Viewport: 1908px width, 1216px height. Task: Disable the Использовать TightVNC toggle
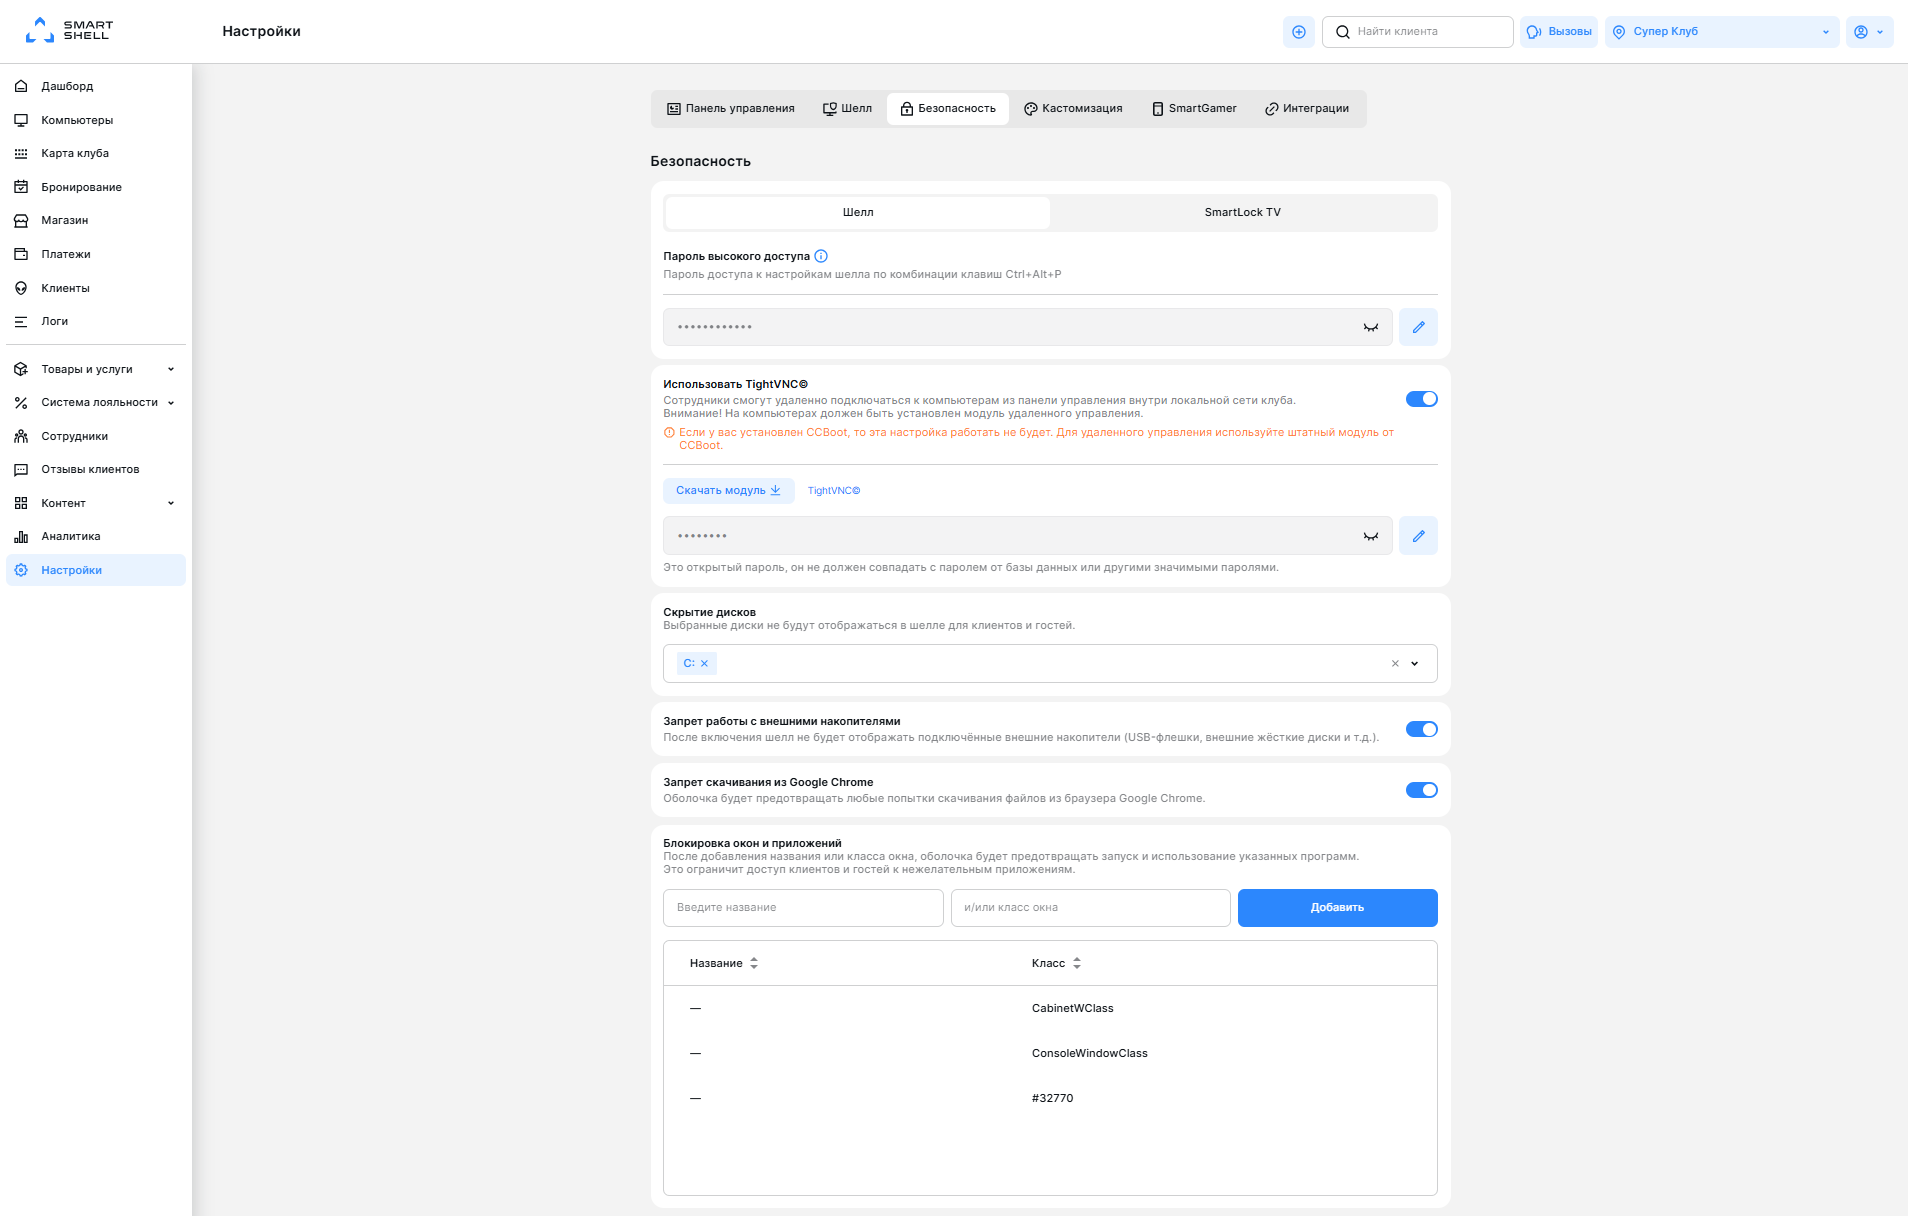point(1421,399)
